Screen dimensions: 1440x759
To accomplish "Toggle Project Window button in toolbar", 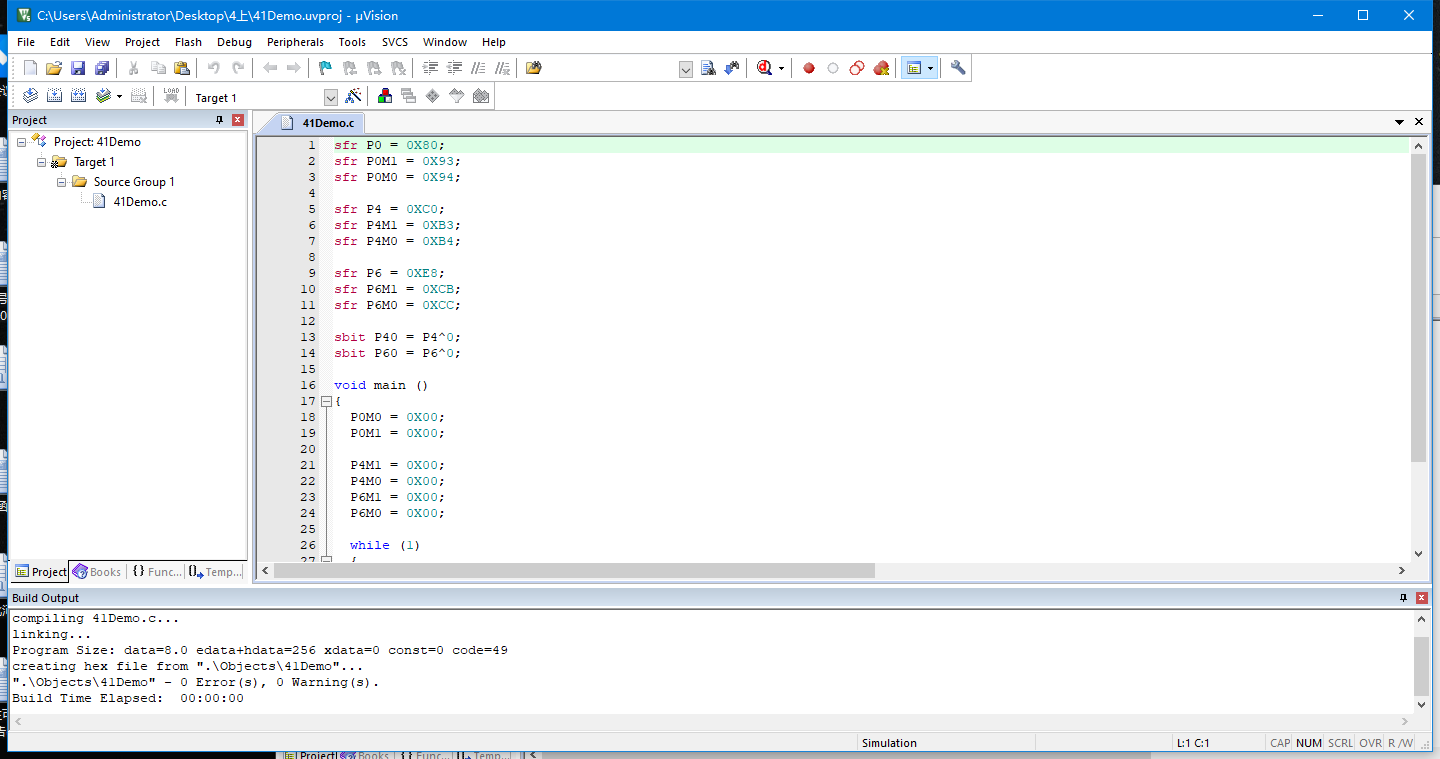I will pos(913,68).
